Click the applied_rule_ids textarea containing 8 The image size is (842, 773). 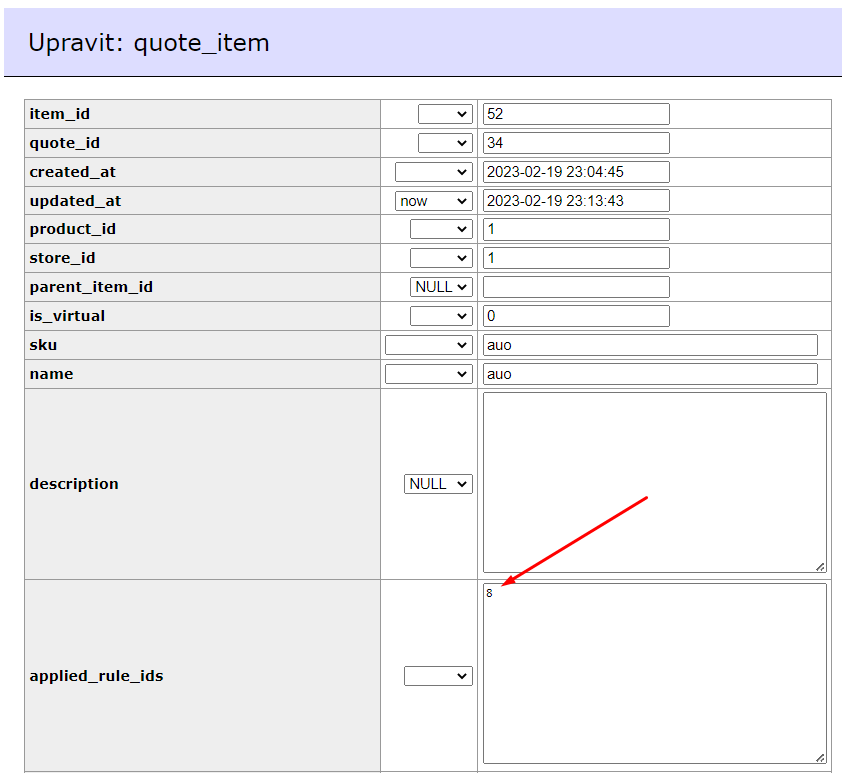[x=654, y=675]
